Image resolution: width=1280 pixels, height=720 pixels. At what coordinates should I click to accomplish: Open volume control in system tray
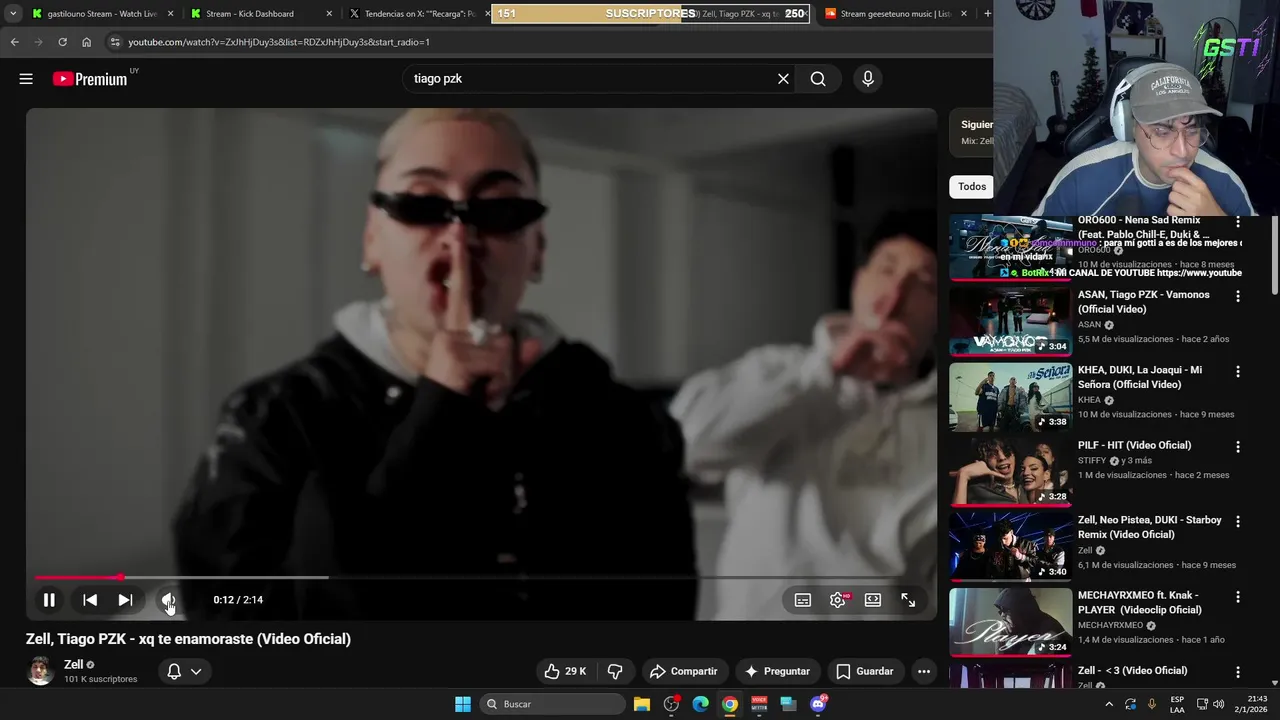pyautogui.click(x=1218, y=704)
